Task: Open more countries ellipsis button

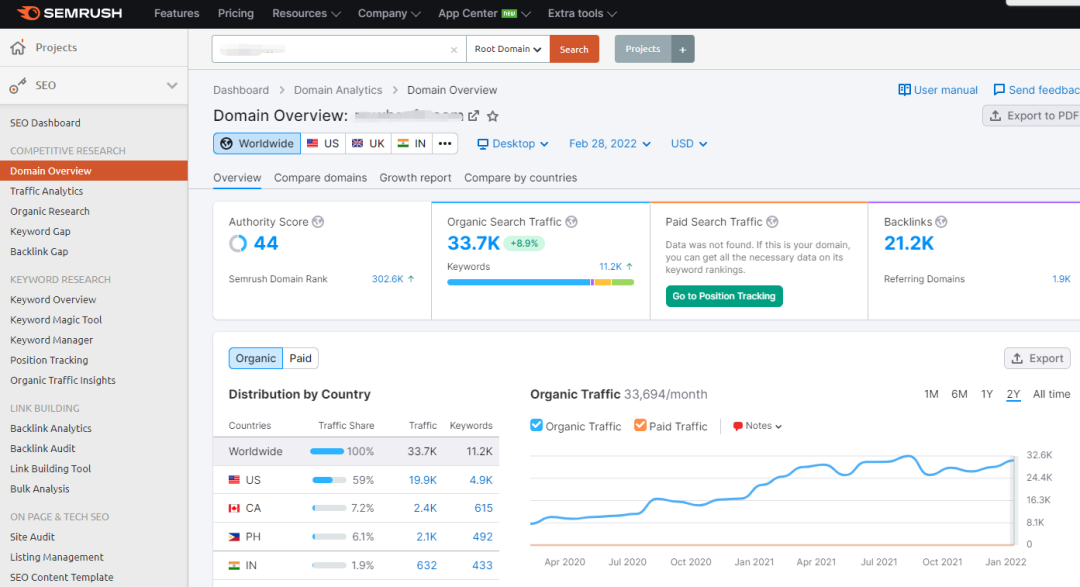Action: click(445, 144)
